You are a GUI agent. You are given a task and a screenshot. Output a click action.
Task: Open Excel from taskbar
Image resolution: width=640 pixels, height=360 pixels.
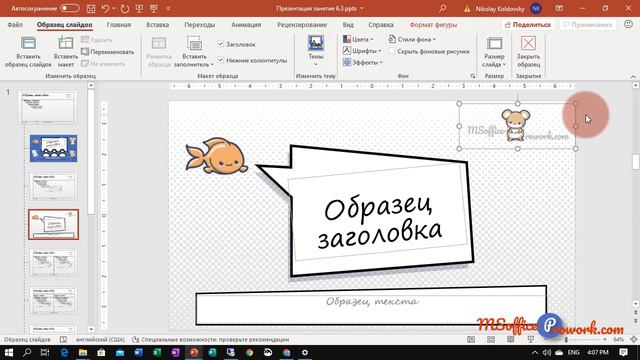tap(157, 352)
